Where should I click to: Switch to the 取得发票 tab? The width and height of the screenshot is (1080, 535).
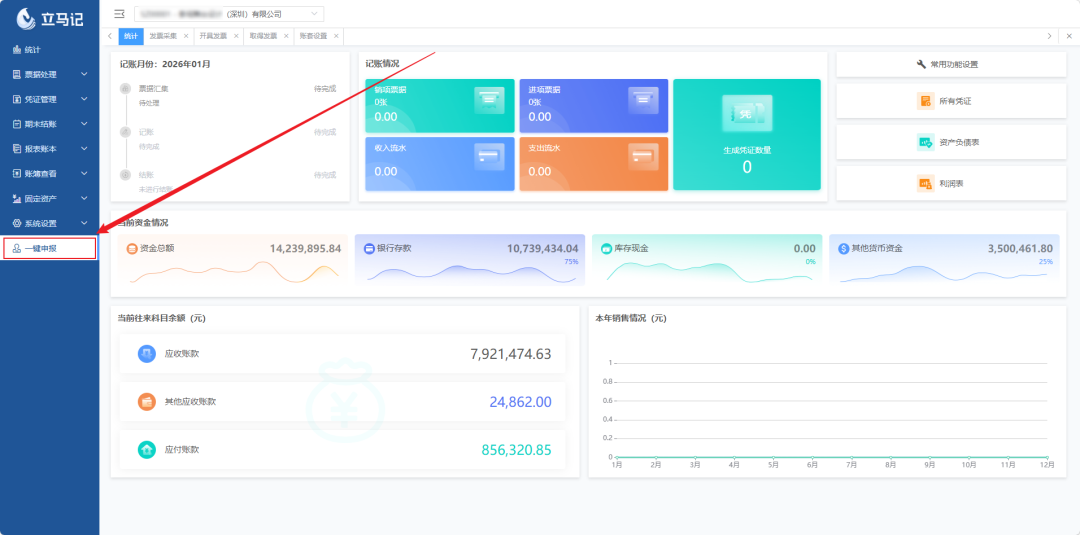click(263, 36)
